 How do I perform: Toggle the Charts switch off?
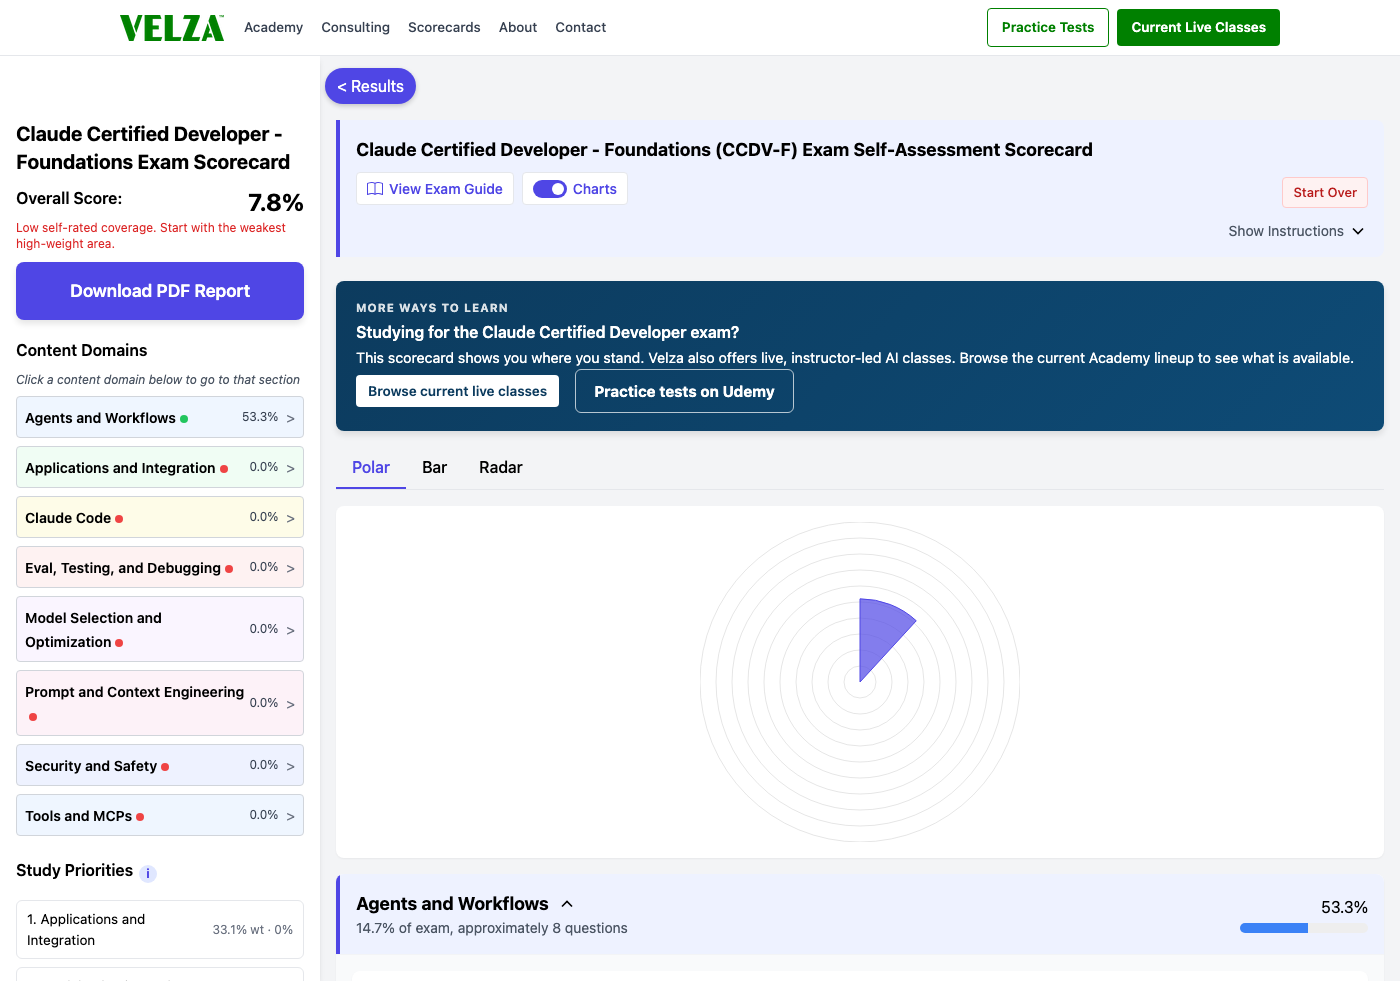tap(550, 189)
